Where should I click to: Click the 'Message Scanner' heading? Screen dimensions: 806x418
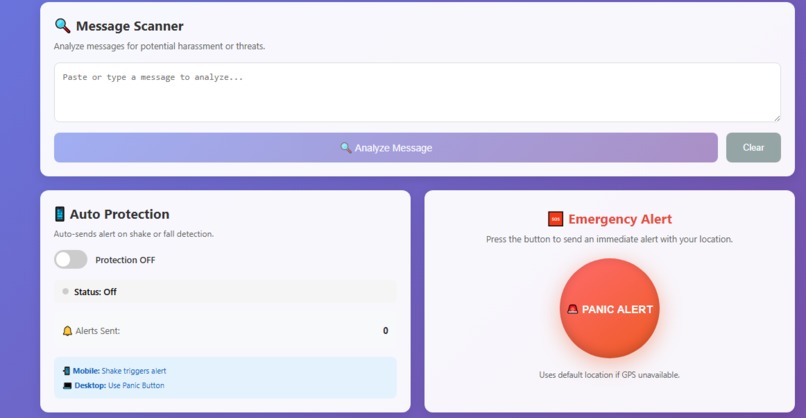(x=130, y=26)
